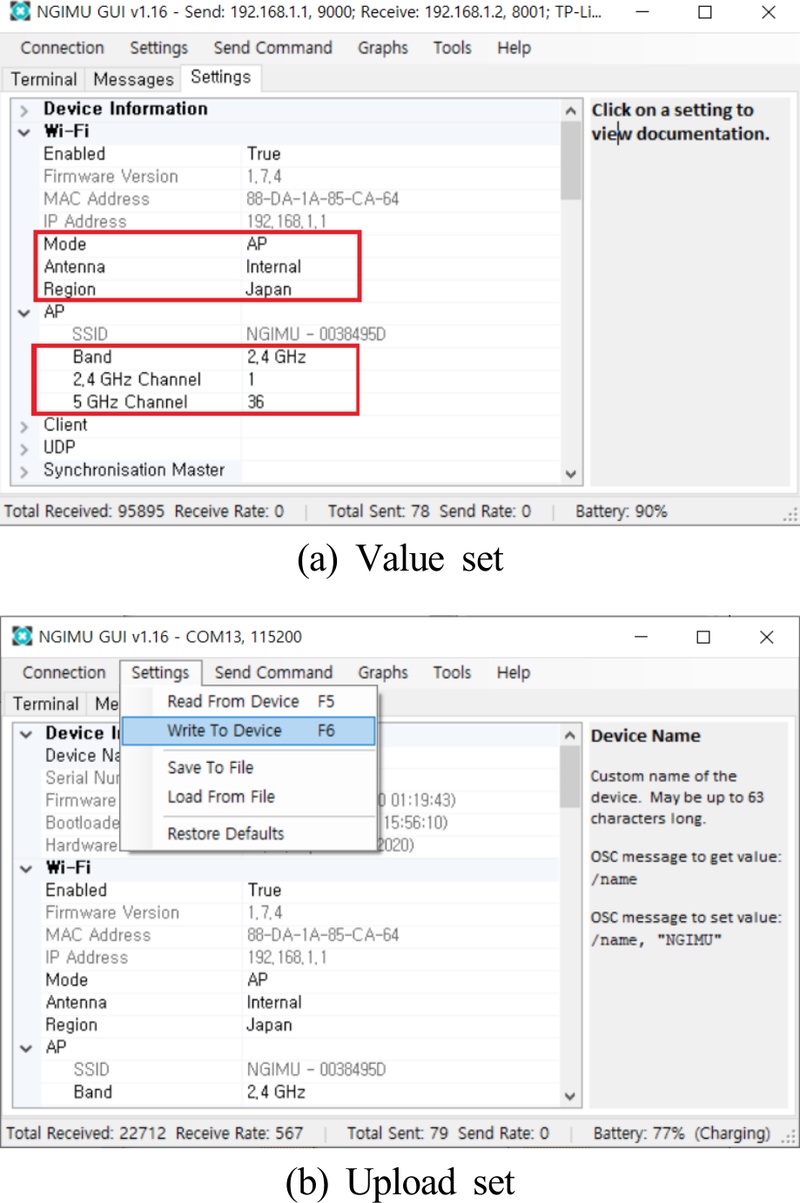The image size is (800, 1203).
Task: Open Graphs menu in COM13 window
Action: coord(383,673)
